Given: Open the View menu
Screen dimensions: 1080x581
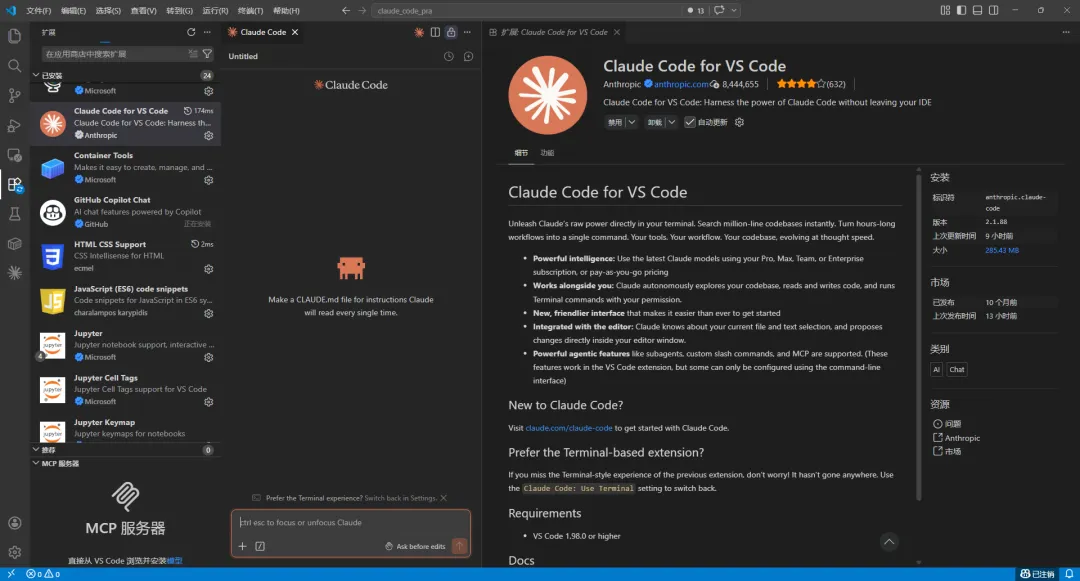Looking at the screenshot, I should 144,10.
